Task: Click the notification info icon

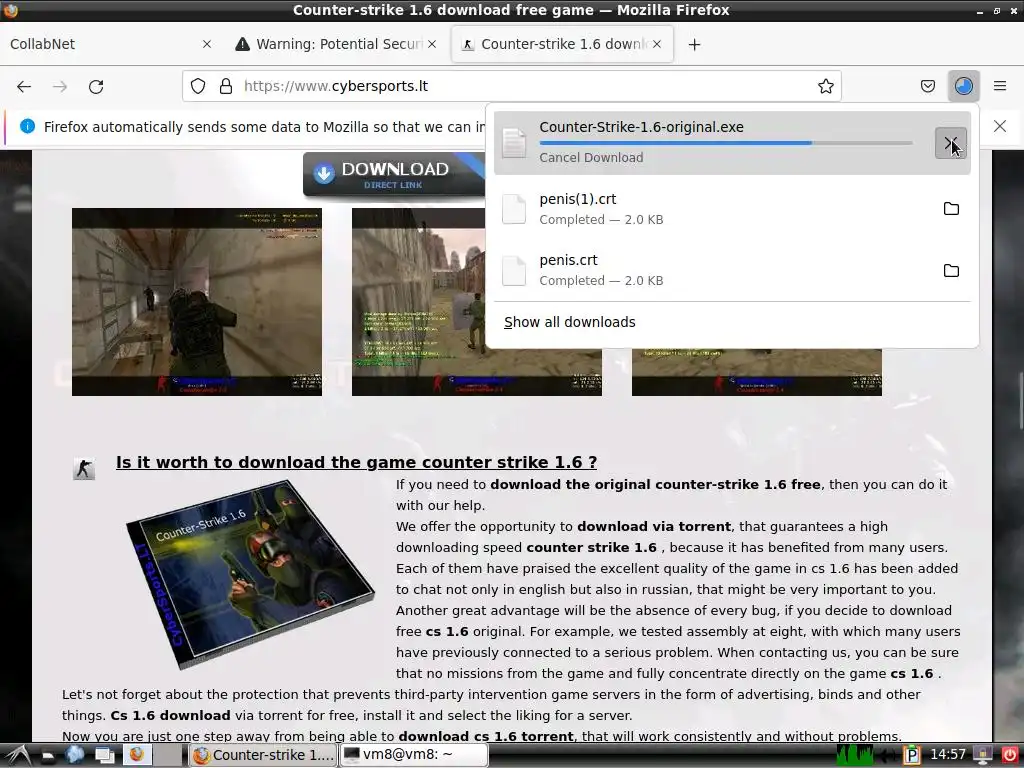Action: point(27,126)
